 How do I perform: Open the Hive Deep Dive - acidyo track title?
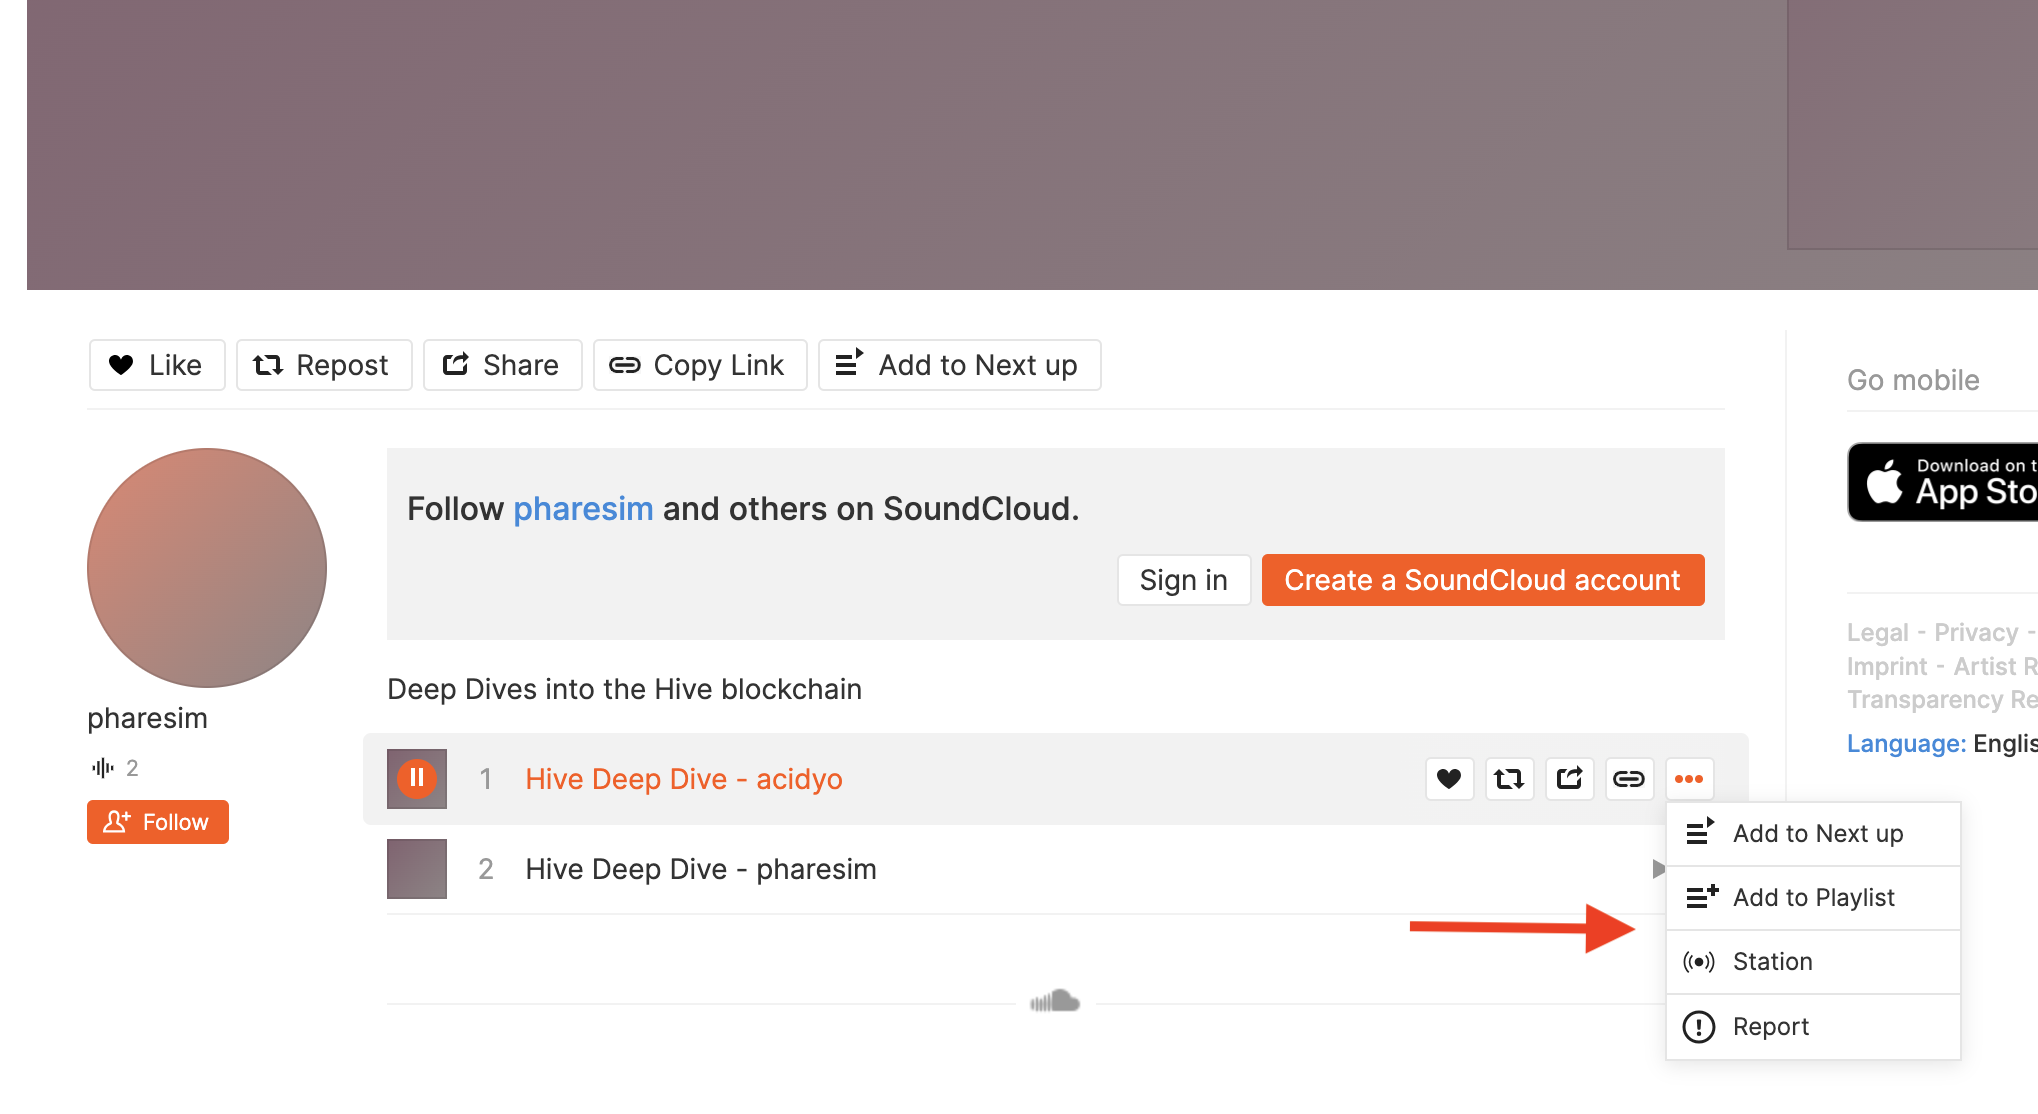click(x=684, y=779)
